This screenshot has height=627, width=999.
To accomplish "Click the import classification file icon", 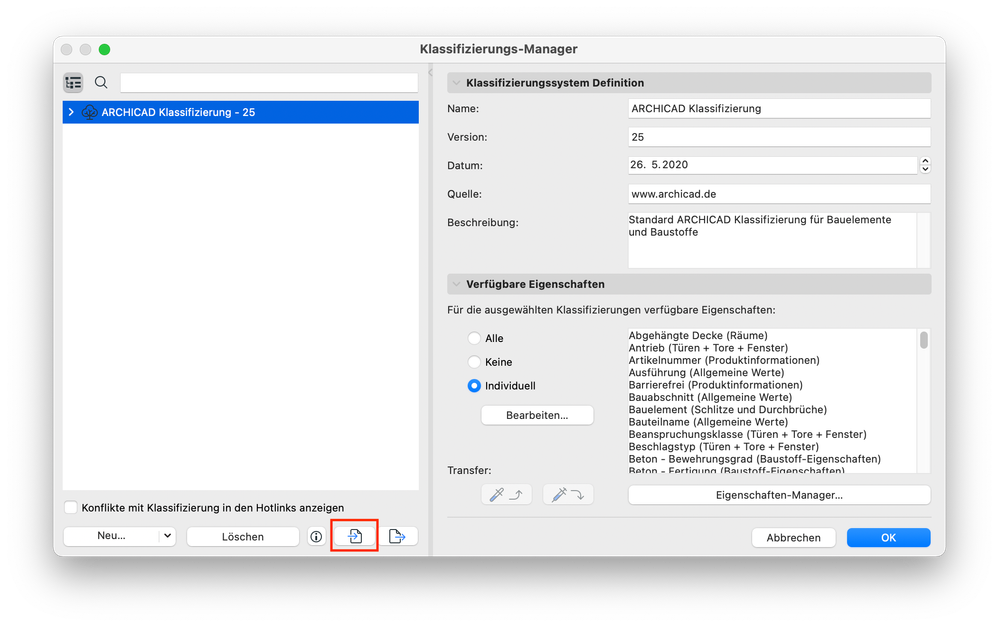I will 355,537.
